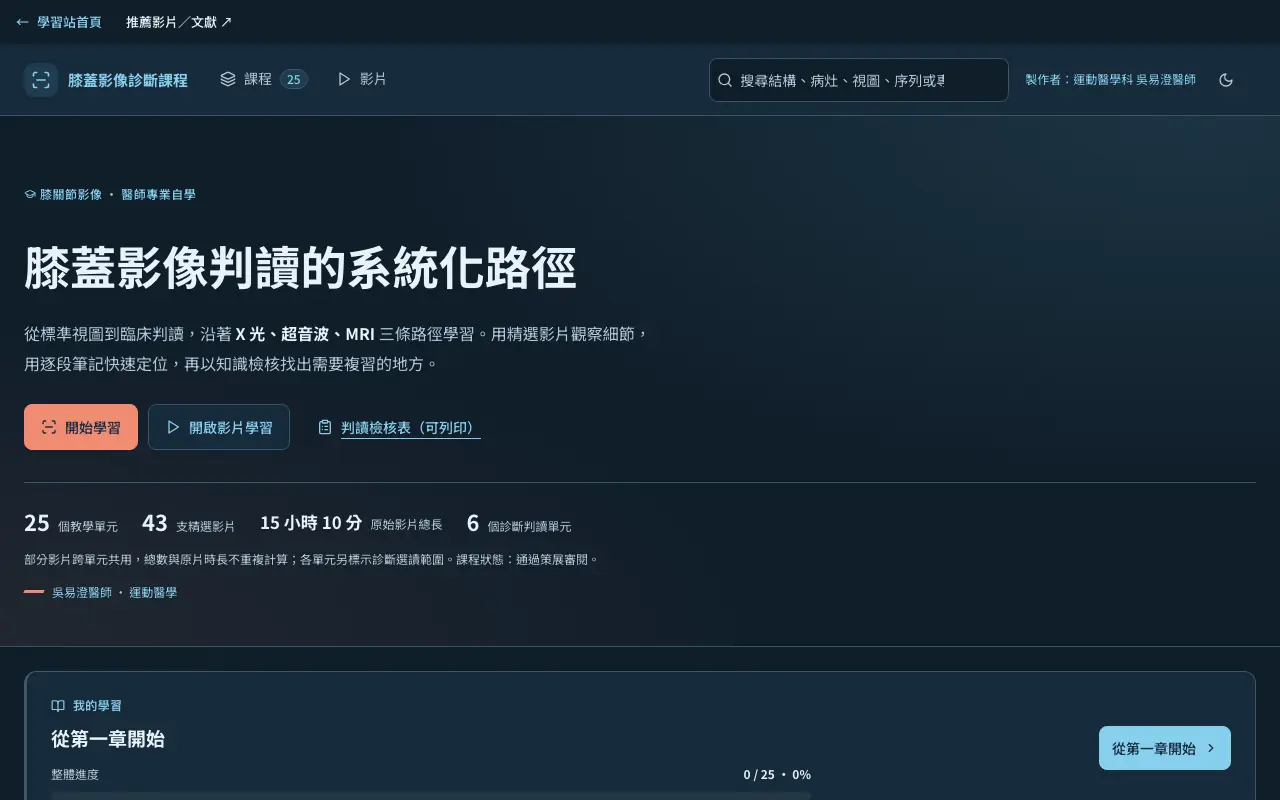
Task: Click the book icon beside 我的學習
Action: [58, 706]
